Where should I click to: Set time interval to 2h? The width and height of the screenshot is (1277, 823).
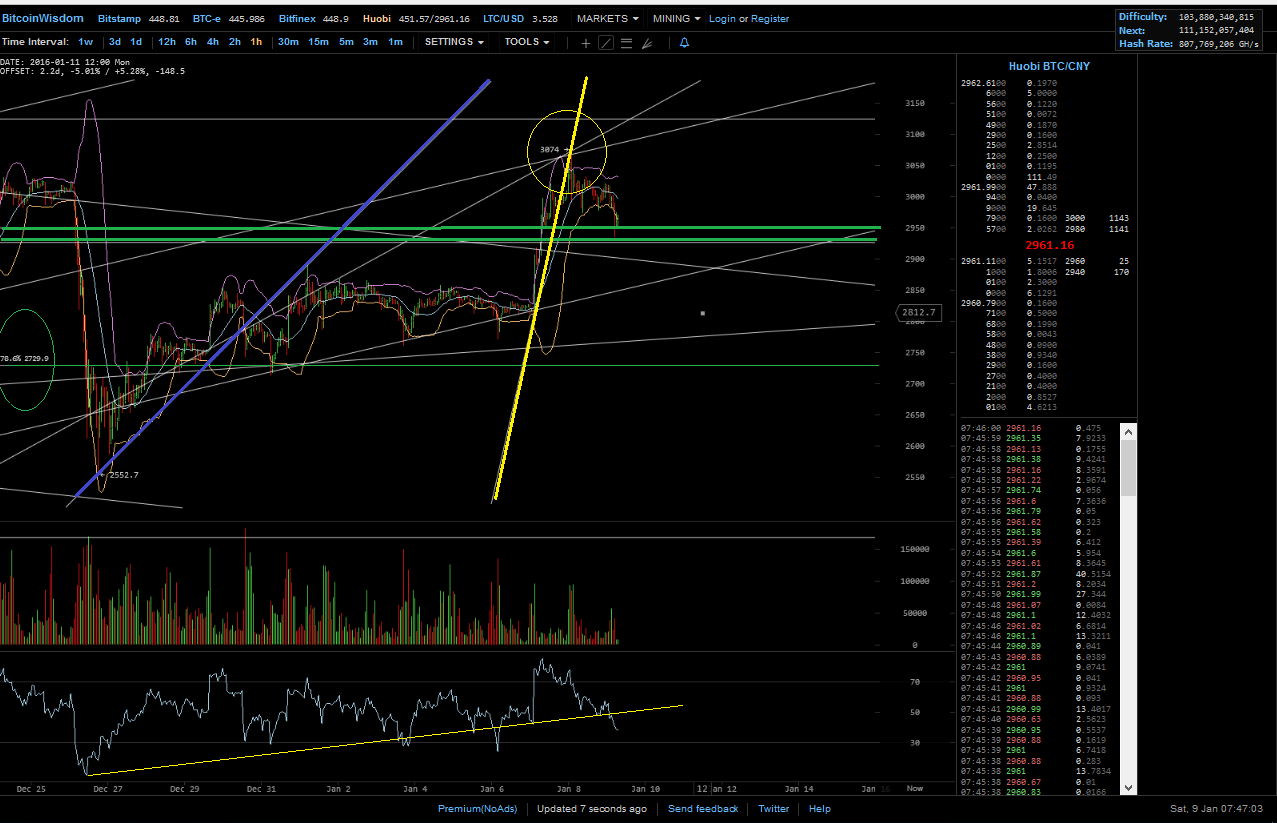tap(235, 42)
